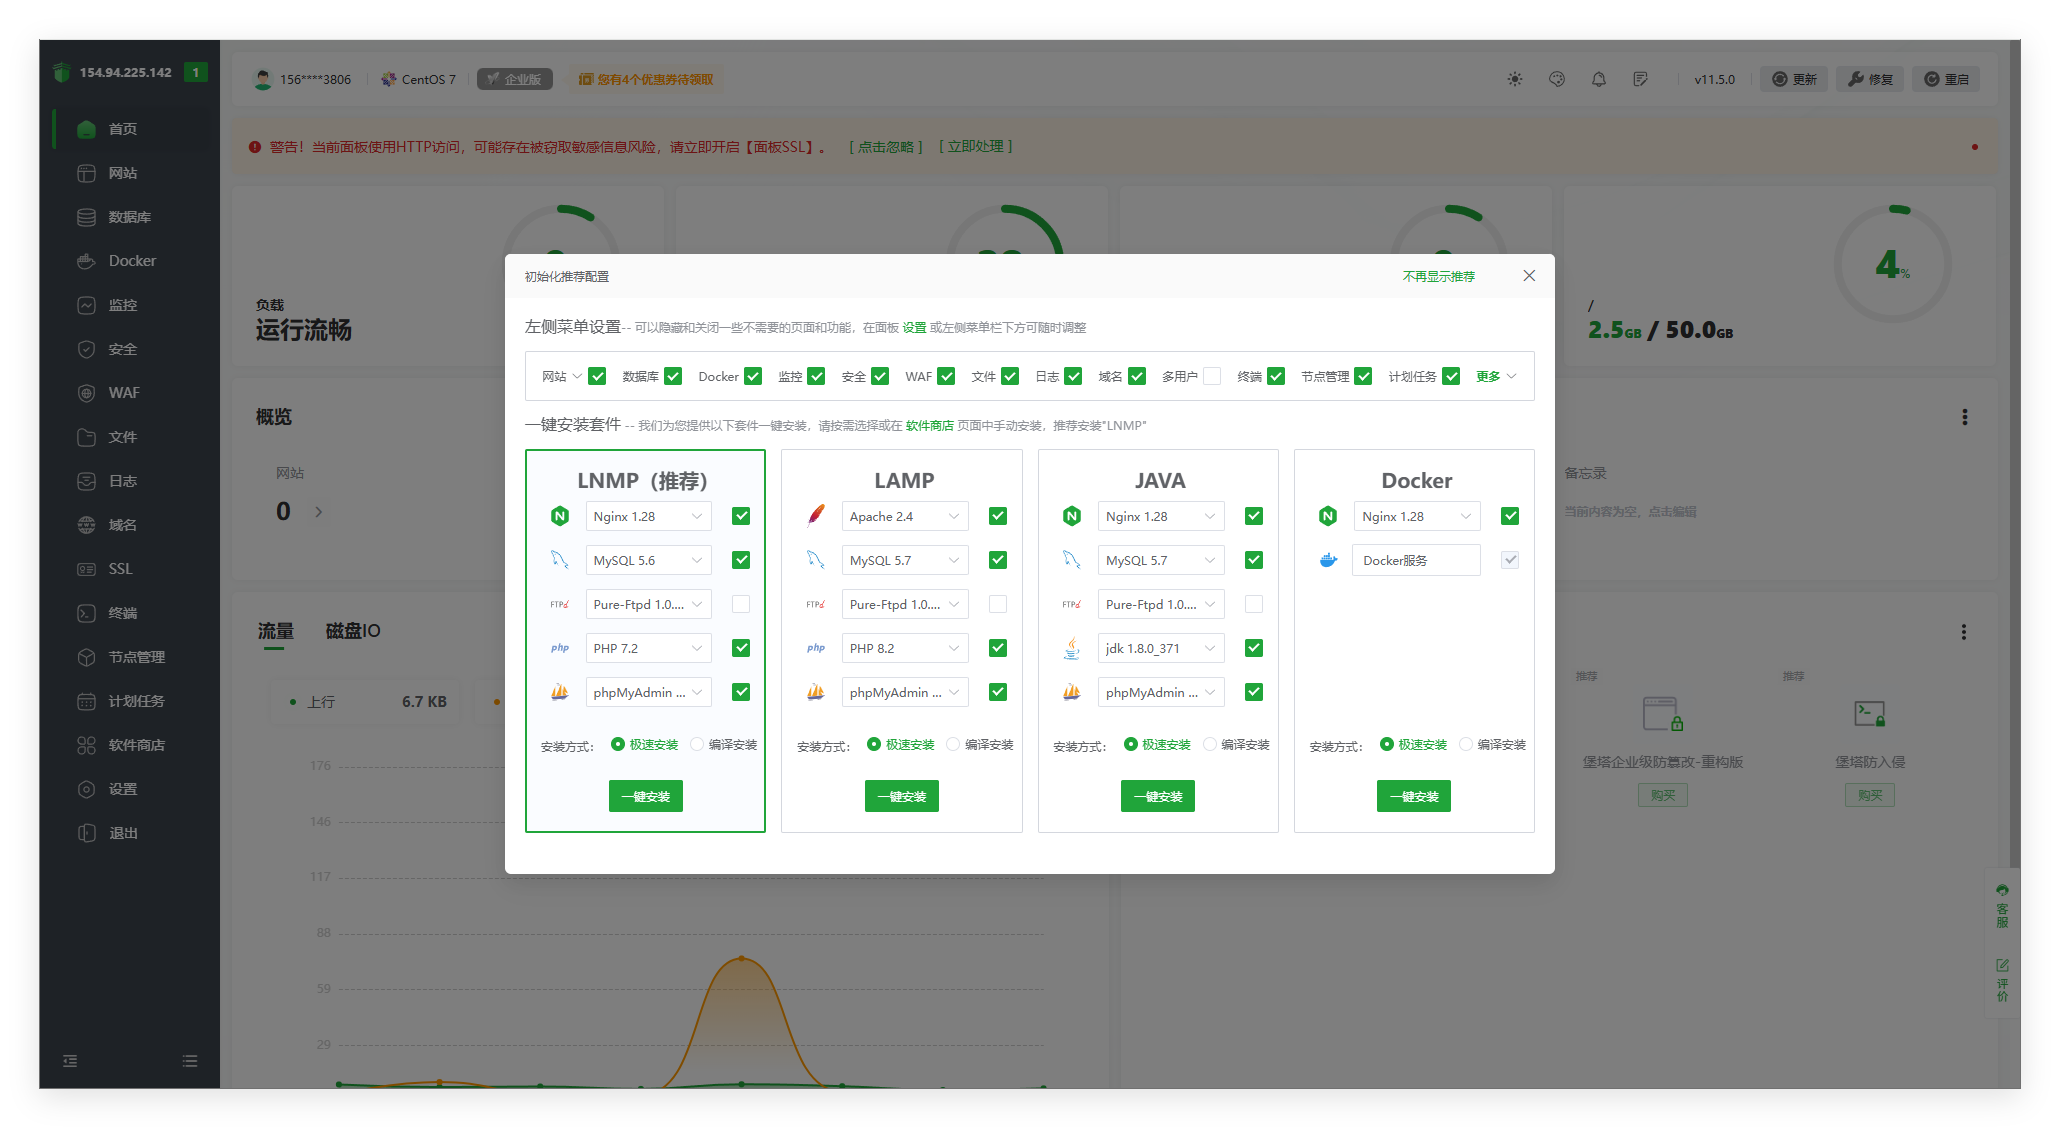Screen dimensions: 2060x1128
Task: Click the Docker sidebar icon
Action: point(87,261)
